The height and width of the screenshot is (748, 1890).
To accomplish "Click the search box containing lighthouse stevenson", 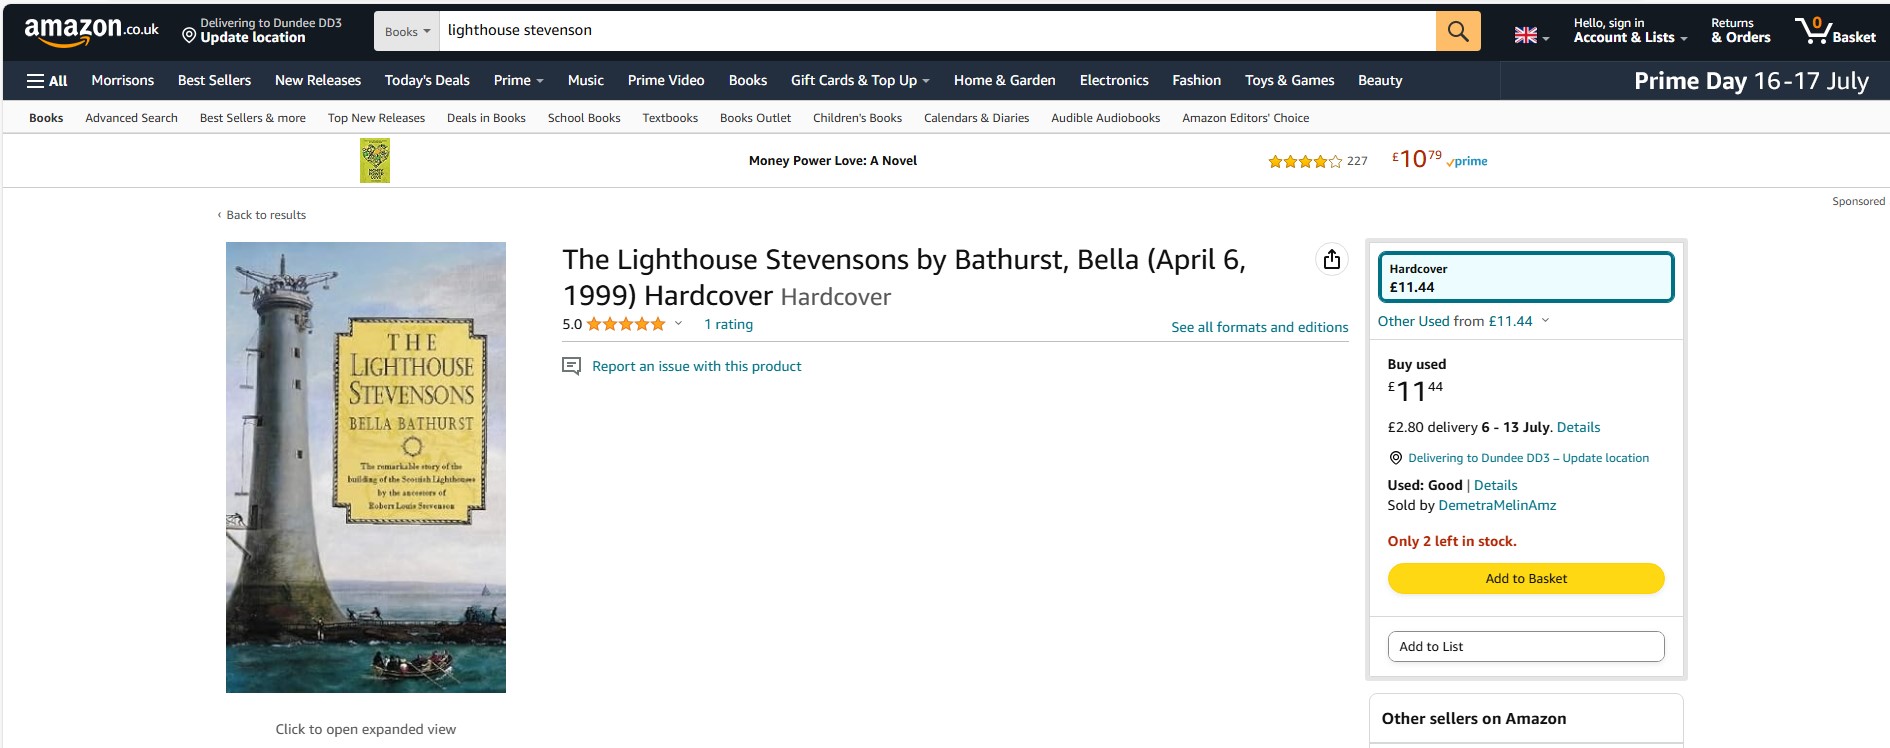I will [937, 31].
